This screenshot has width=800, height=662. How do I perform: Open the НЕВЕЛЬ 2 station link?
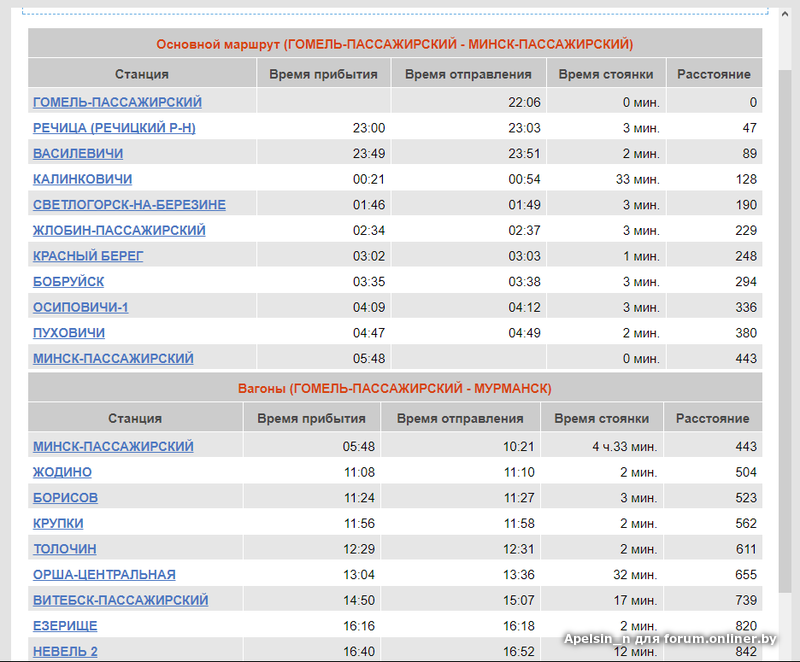[x=65, y=651]
